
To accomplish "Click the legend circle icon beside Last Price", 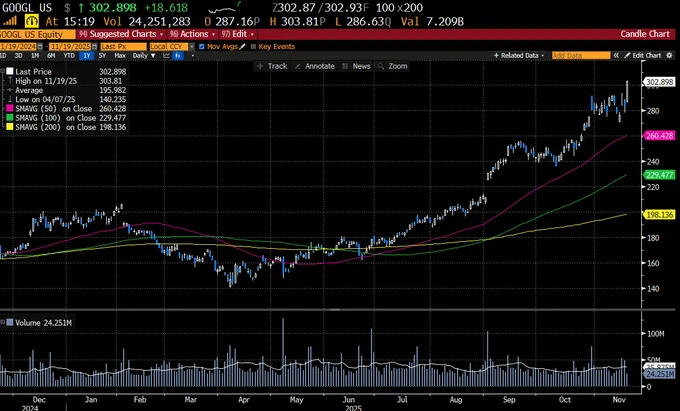I will pyautogui.click(x=3, y=72).
